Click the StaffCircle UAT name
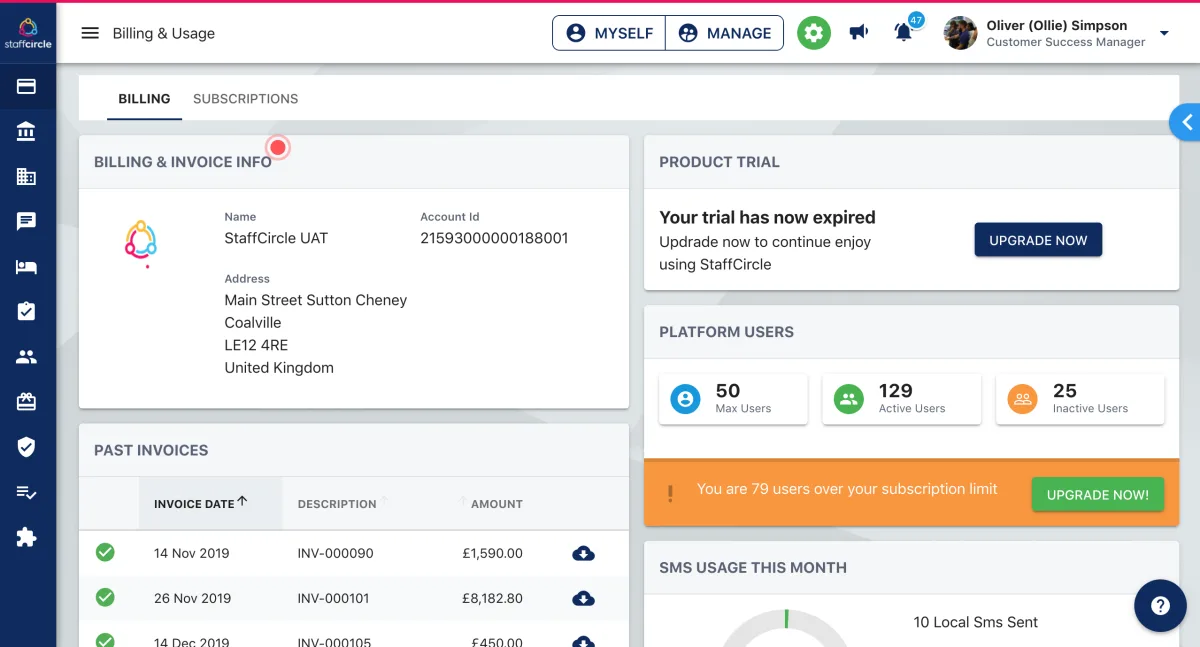Screen dimensions: 1200x647 276,238
